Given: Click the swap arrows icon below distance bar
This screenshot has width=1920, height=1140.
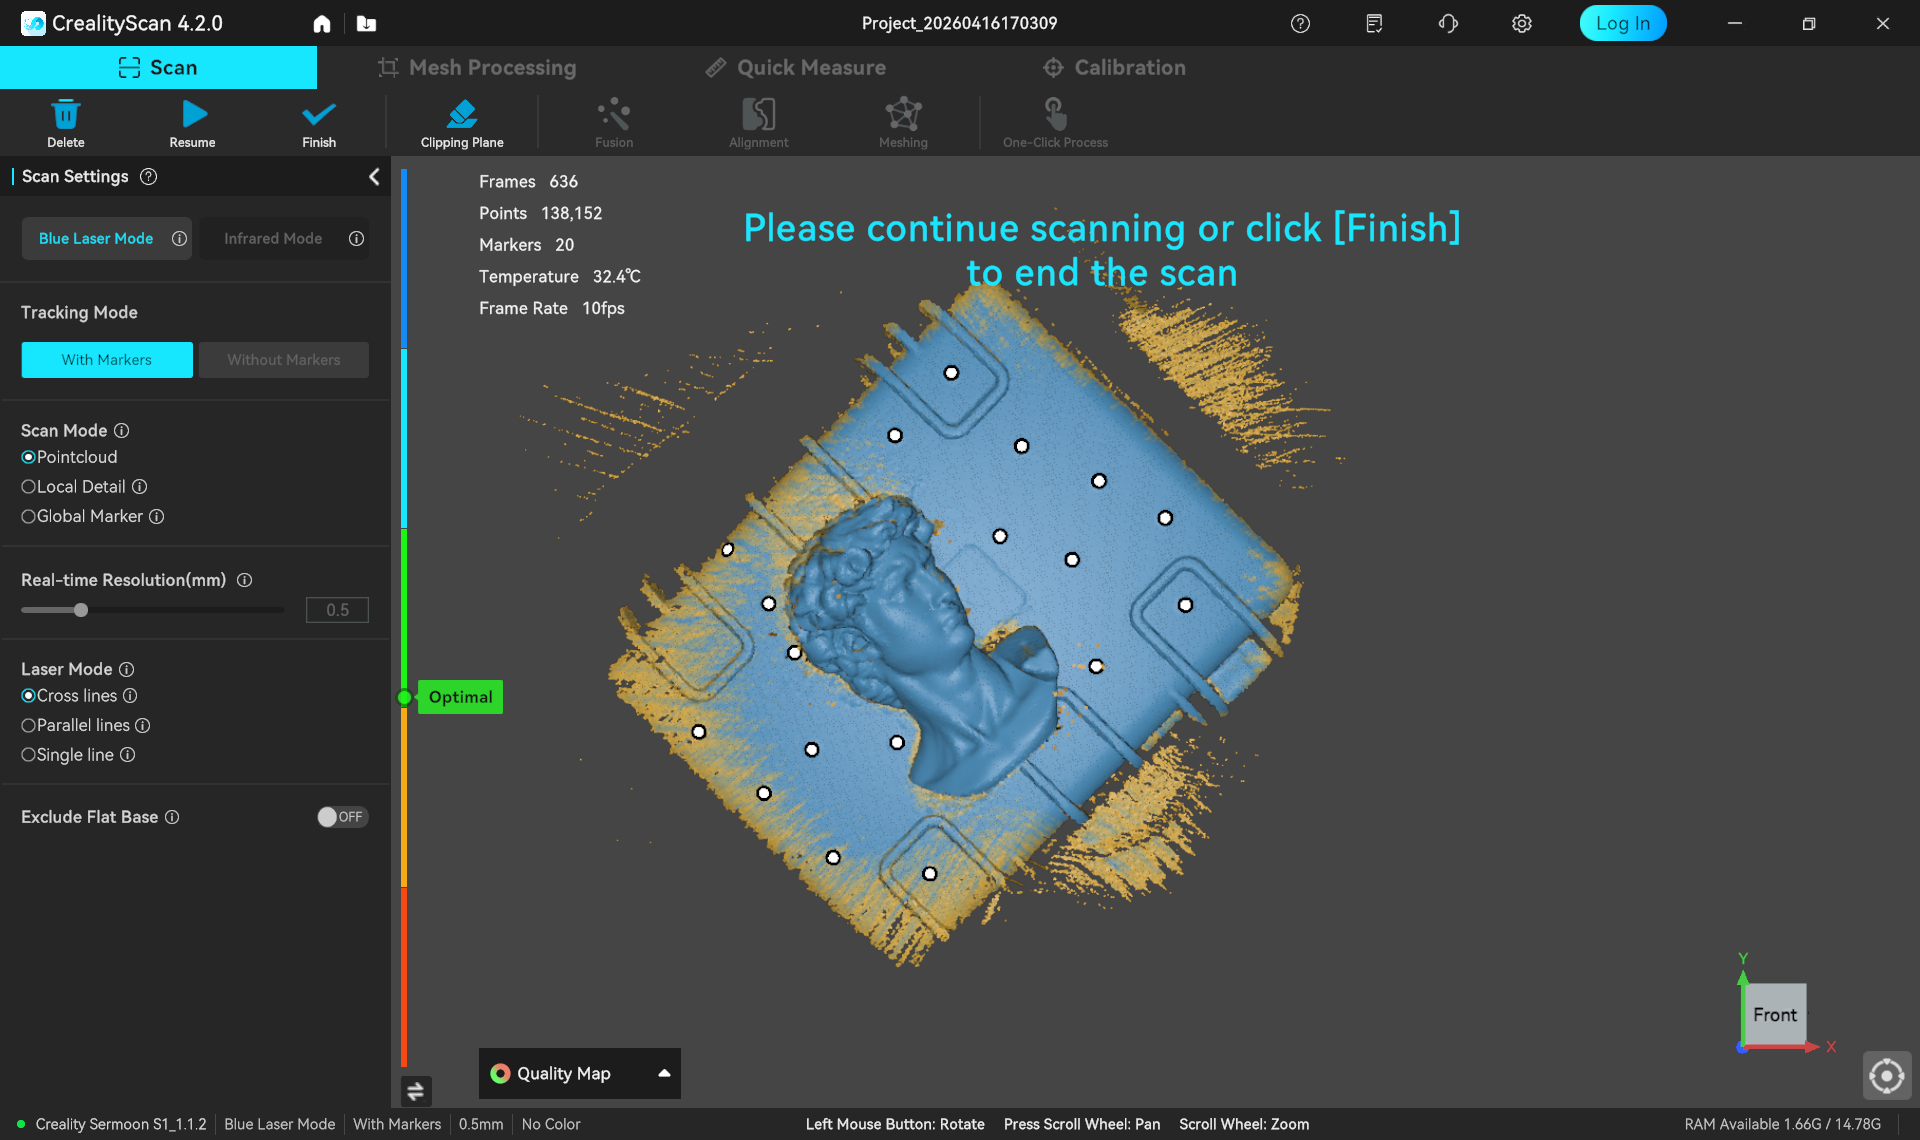Looking at the screenshot, I should (415, 1091).
